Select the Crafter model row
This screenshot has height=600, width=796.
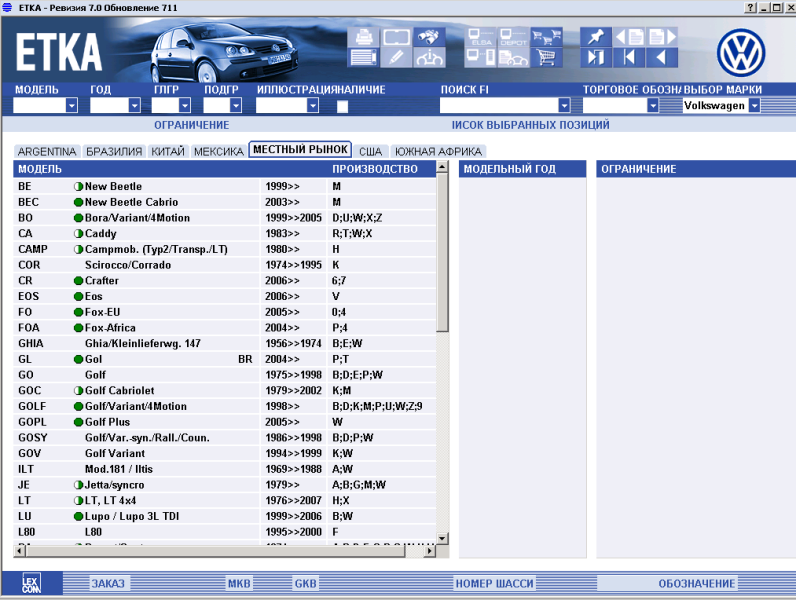click(224, 281)
